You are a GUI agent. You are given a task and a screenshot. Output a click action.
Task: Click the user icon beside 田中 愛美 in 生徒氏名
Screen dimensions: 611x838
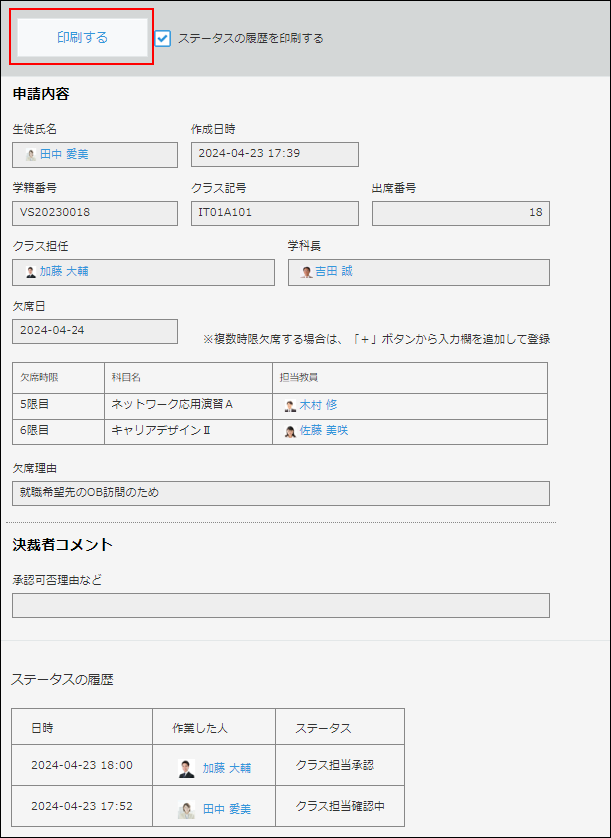click(33, 154)
